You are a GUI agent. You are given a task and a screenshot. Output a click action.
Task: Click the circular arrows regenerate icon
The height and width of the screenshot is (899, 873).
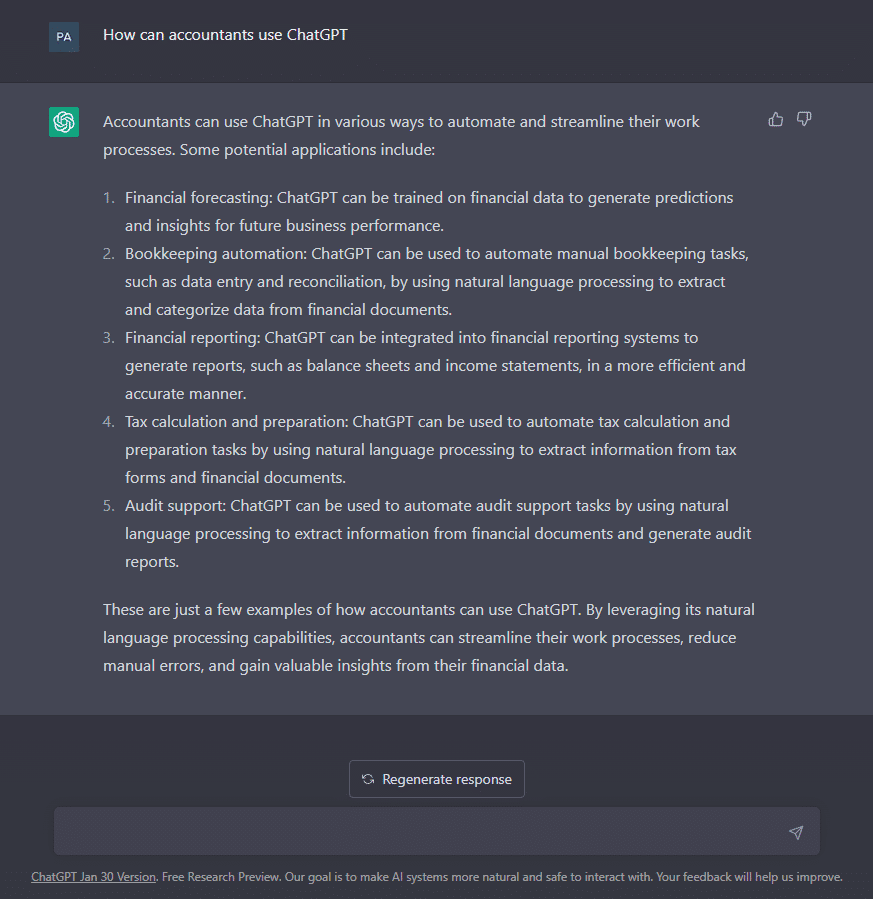tap(368, 779)
